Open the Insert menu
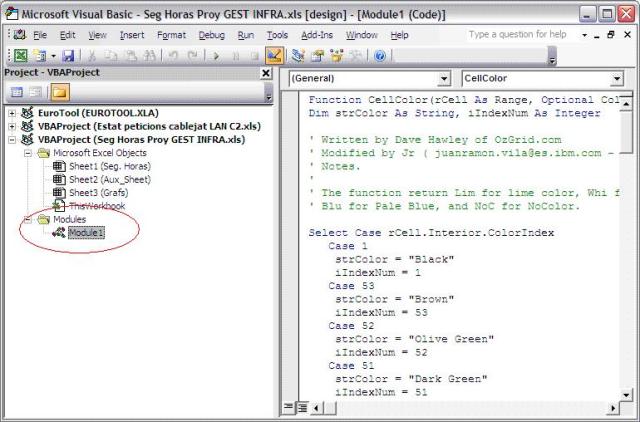The height and width of the screenshot is (422, 640). pyautogui.click(x=132, y=35)
